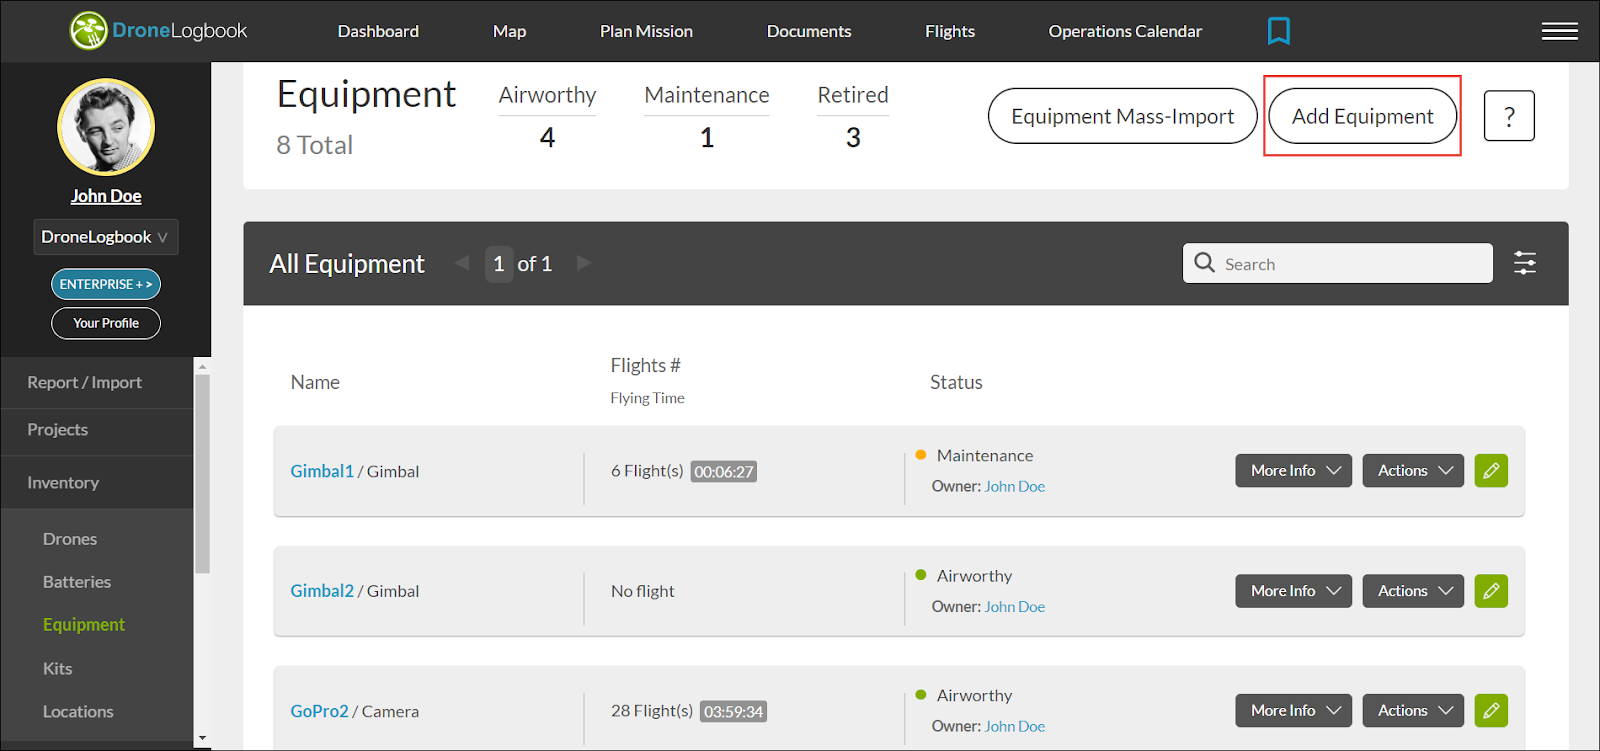Open the Gimbal1 equipment link

point(322,471)
